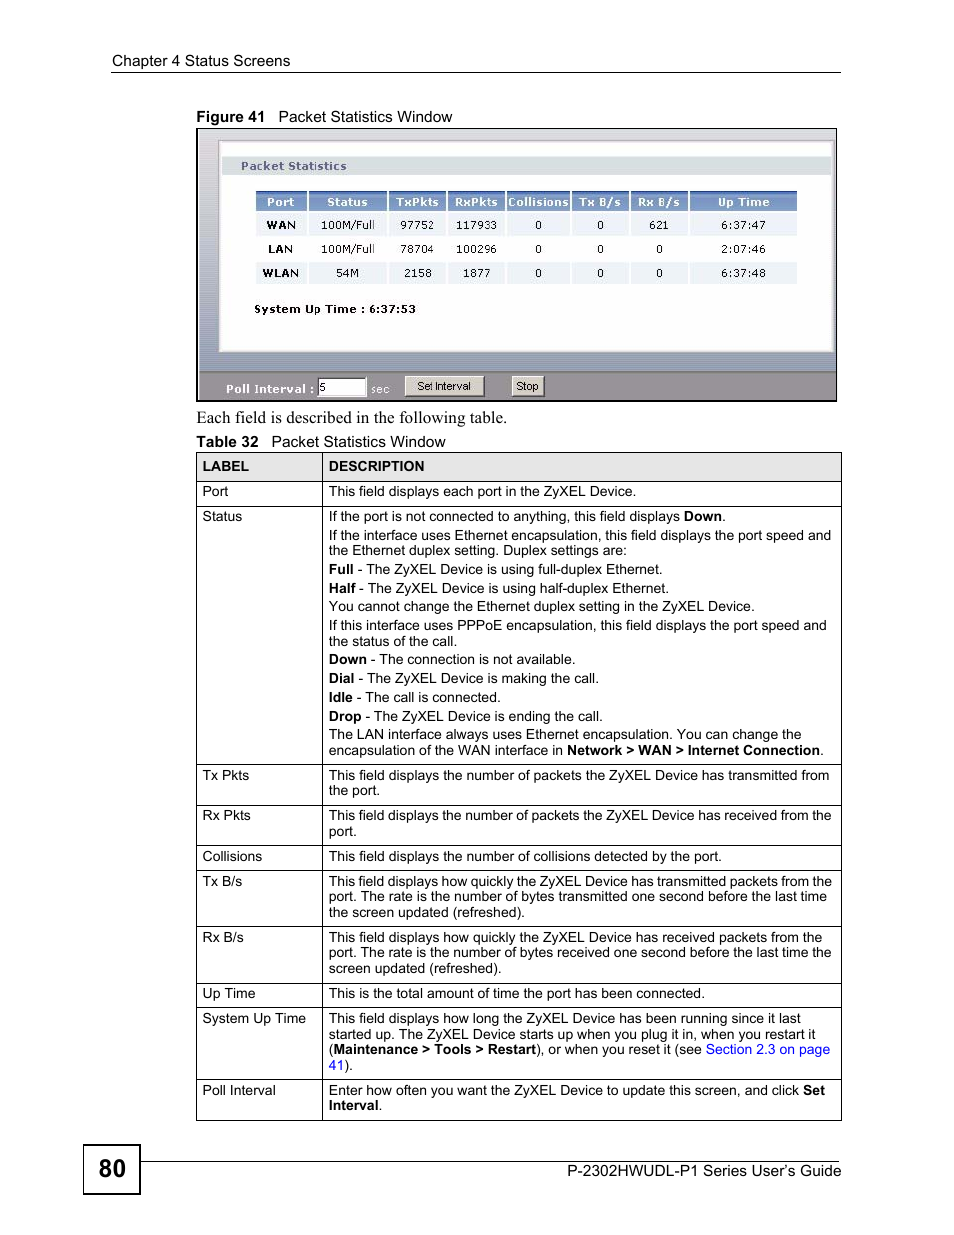Click the DESCRIPTION table header
Screen dimensions: 954x1235
pyautogui.click(x=582, y=467)
